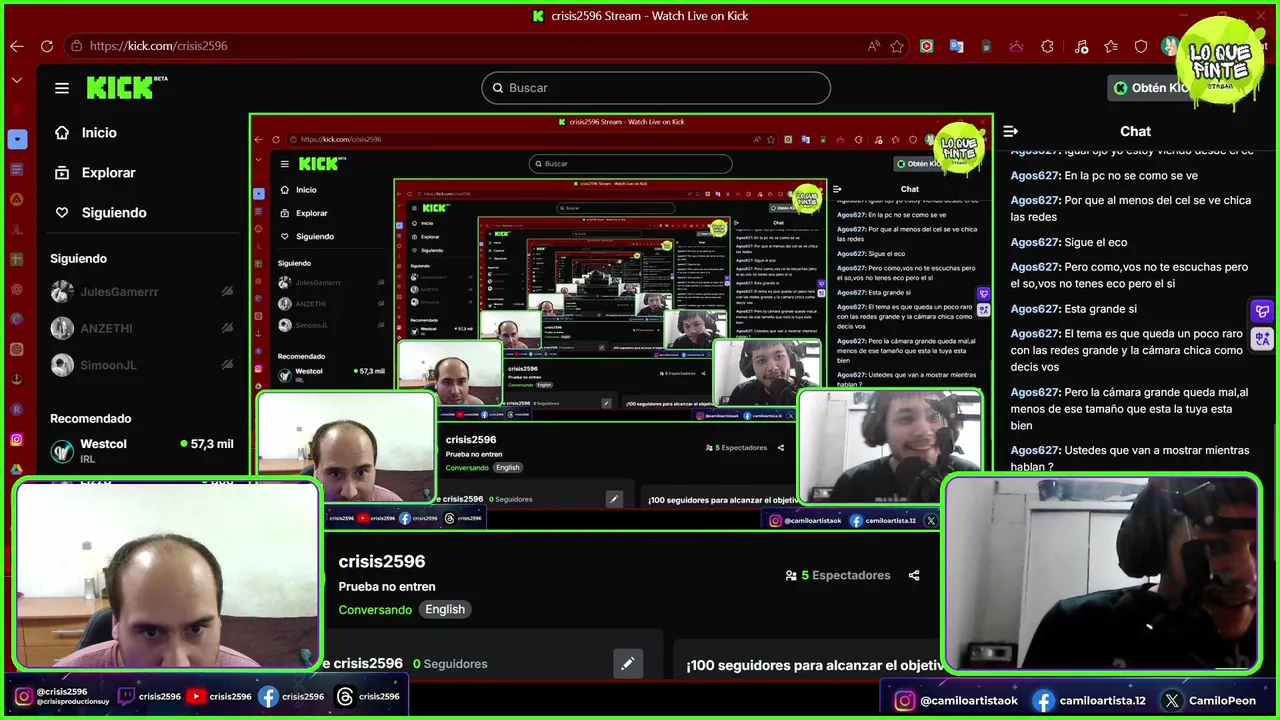This screenshot has height=720, width=1280.
Task: Reload the page with the refresh icon
Action: (47, 46)
